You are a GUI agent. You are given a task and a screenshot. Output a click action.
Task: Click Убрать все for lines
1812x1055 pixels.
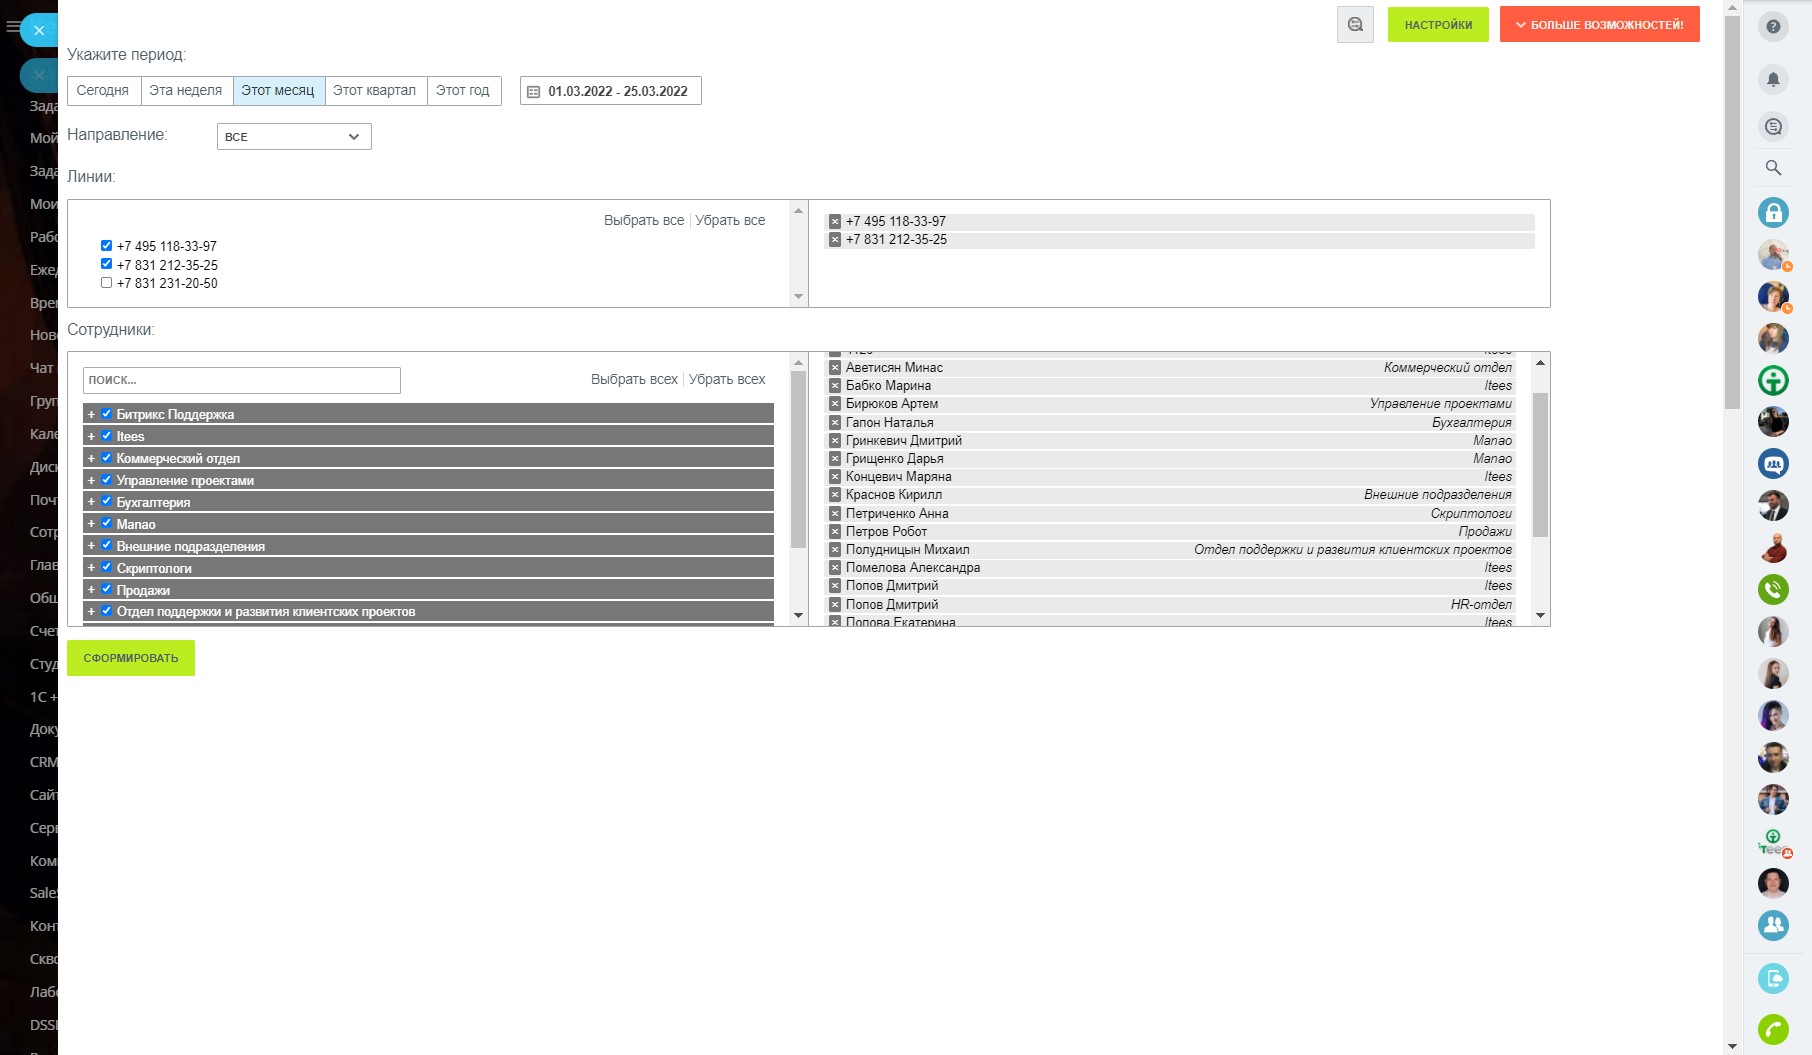click(x=730, y=220)
